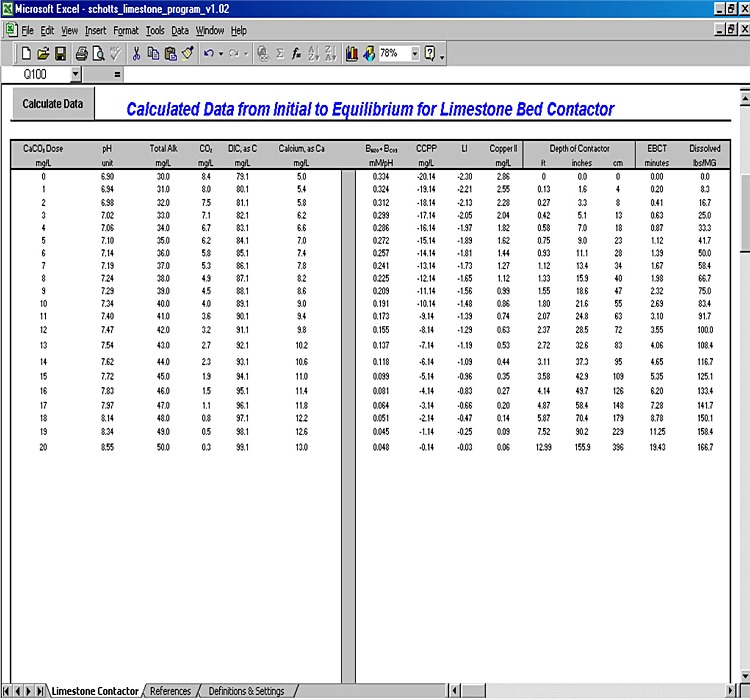Open the Data menu
750x700 pixels.
[180, 31]
